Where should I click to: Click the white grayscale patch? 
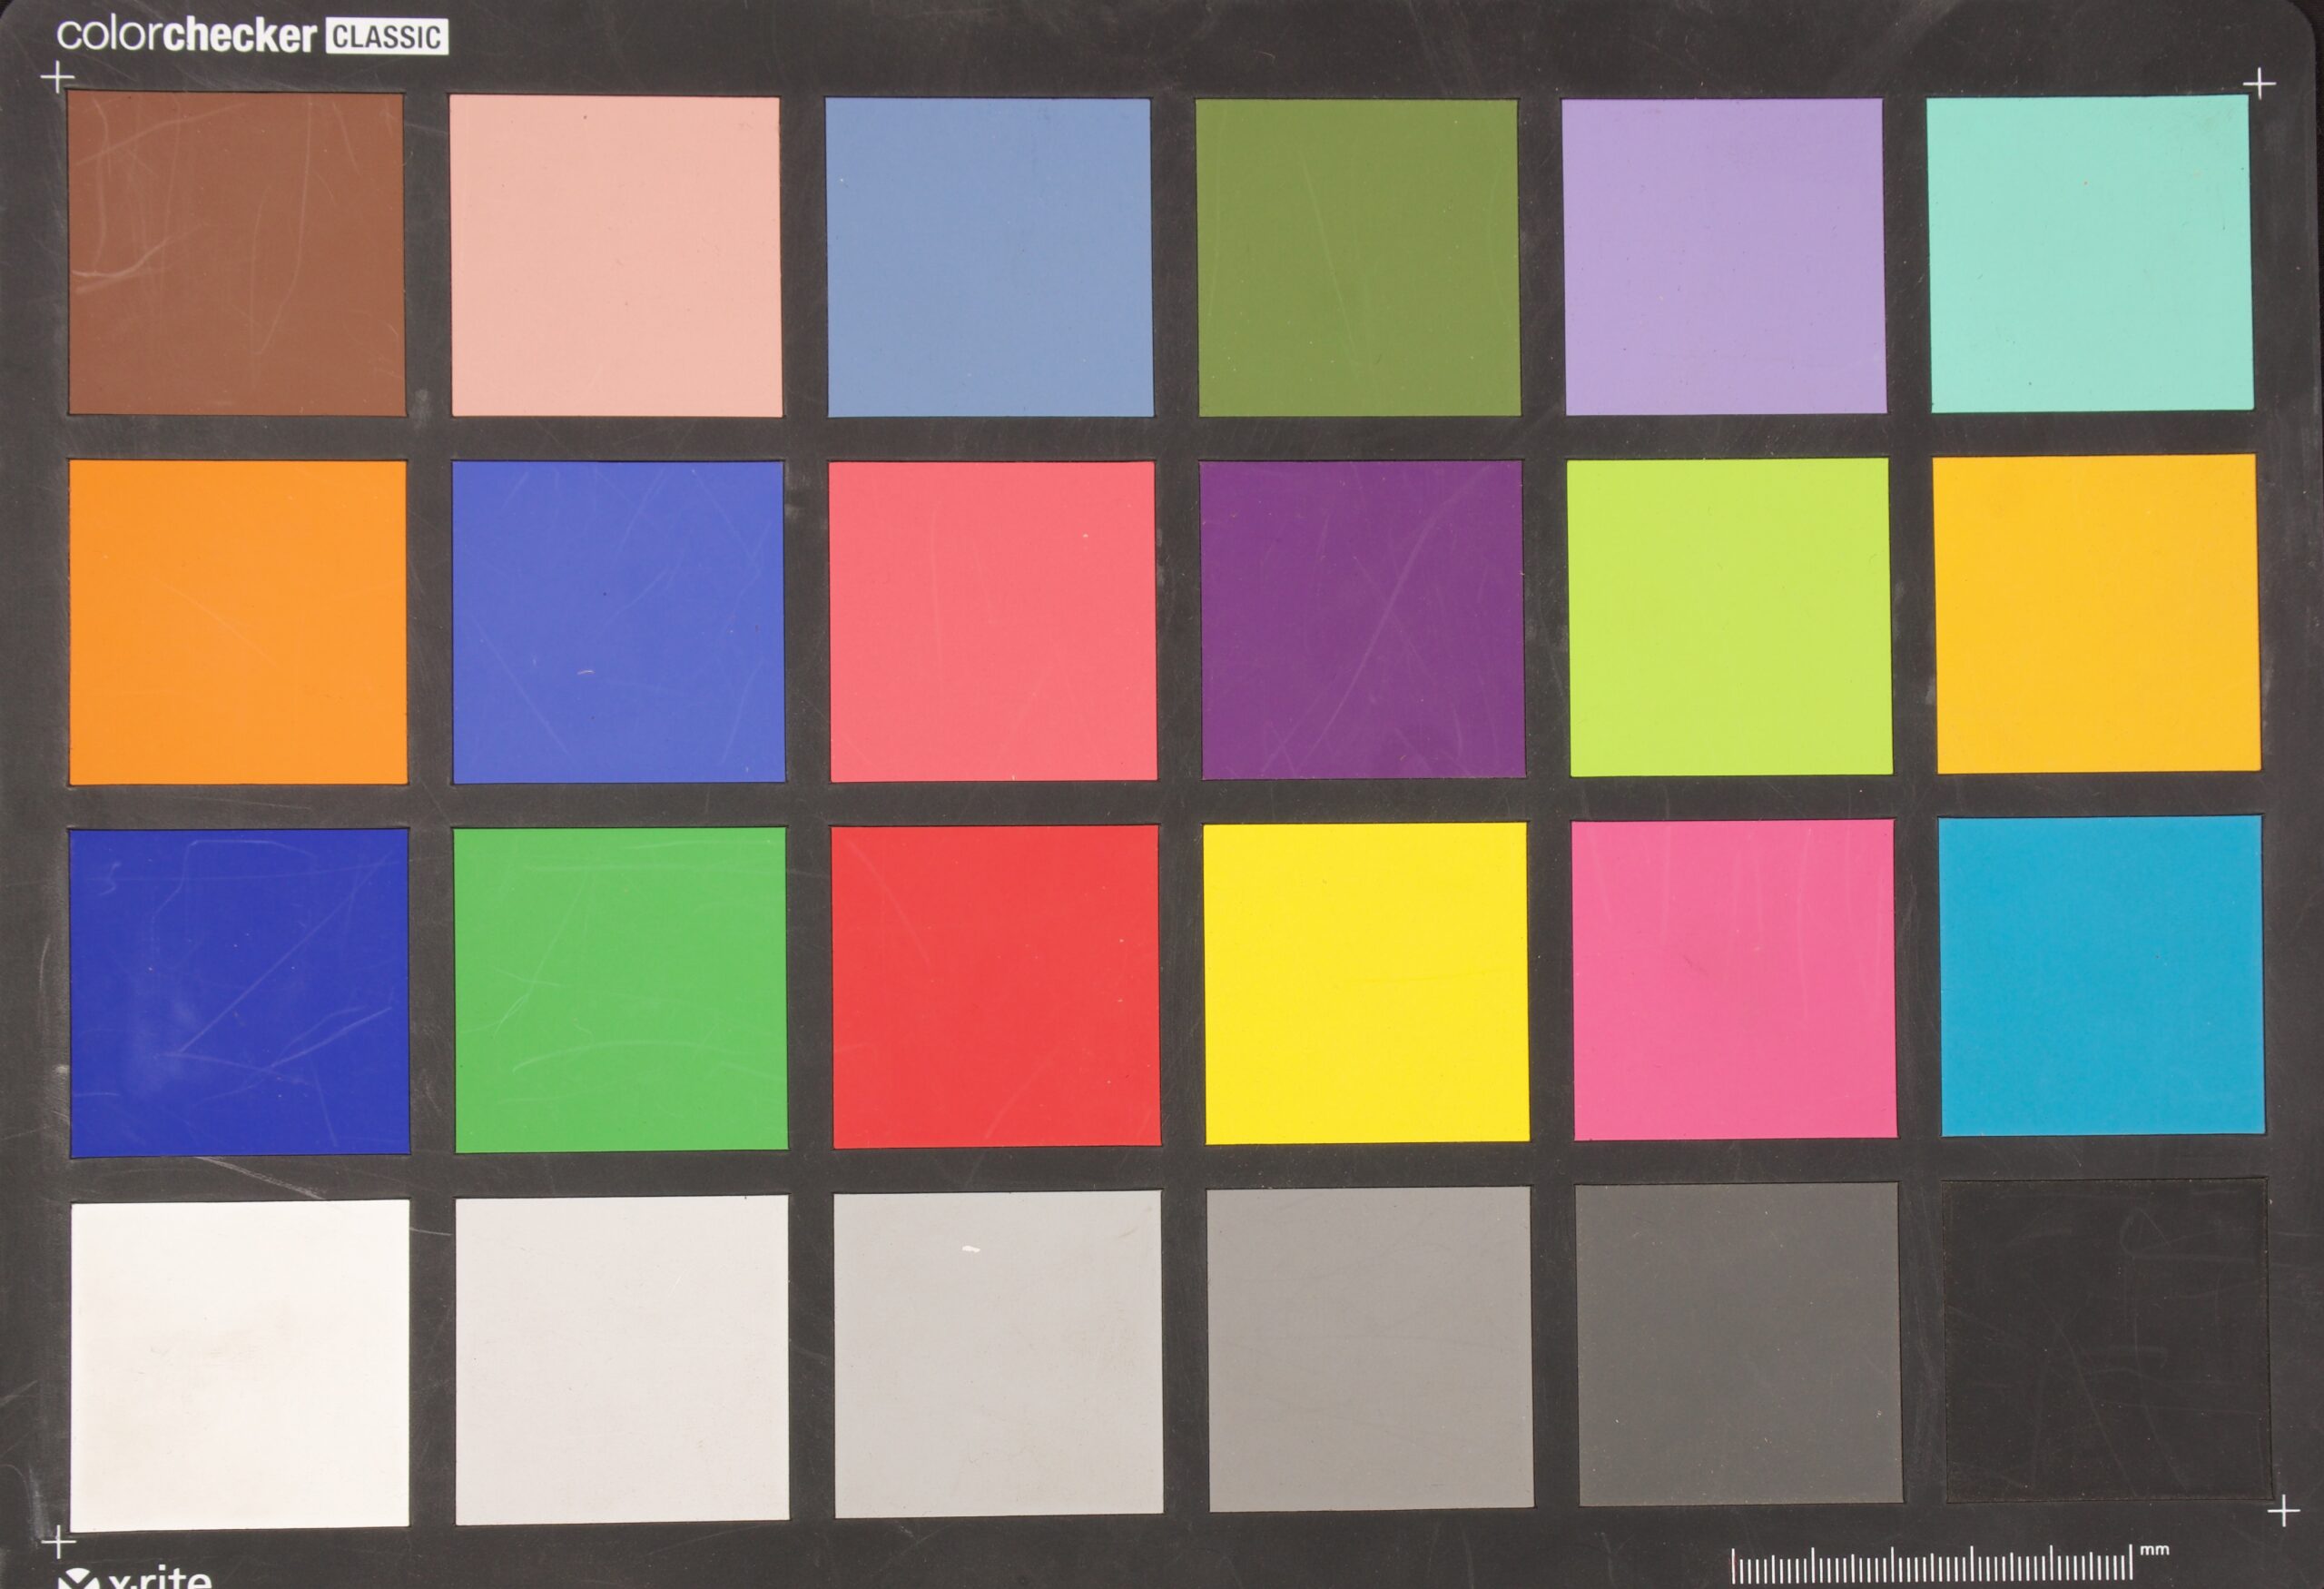pos(240,1364)
